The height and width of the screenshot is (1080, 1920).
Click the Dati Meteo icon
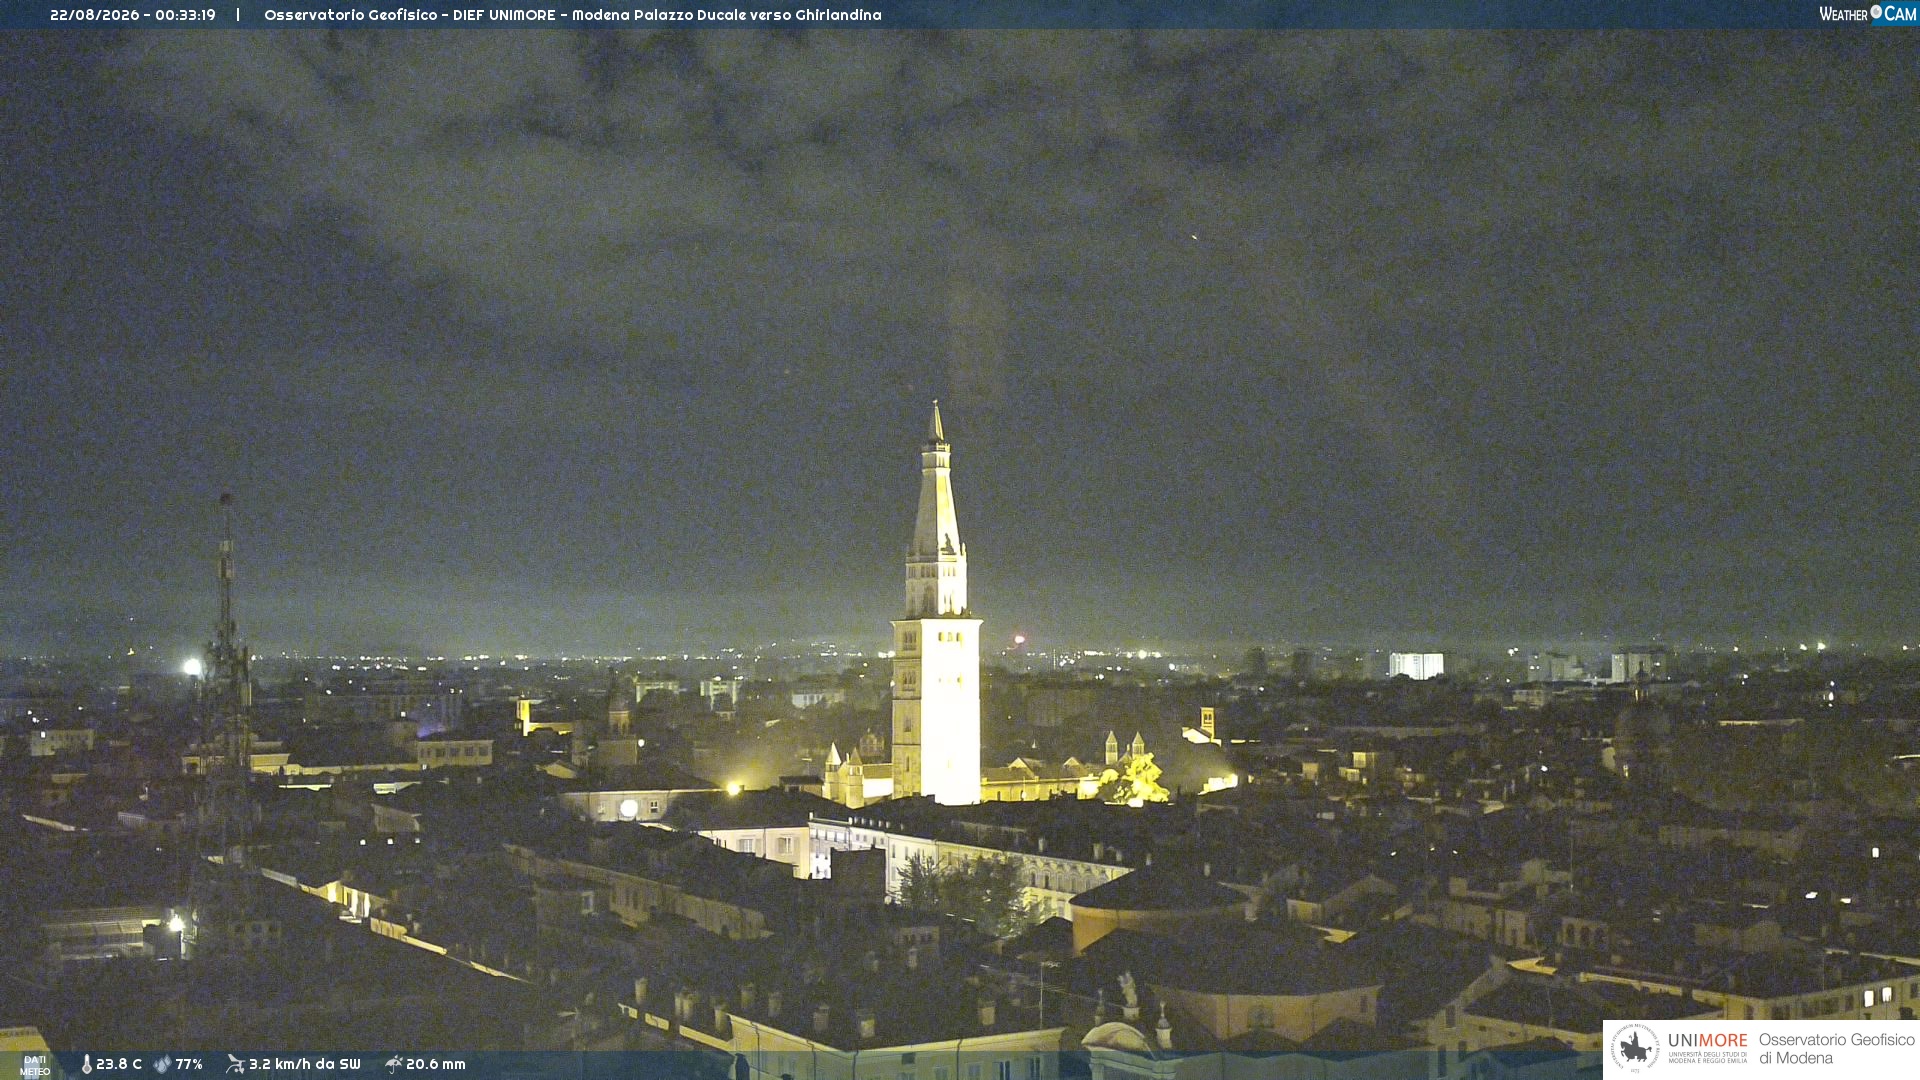click(35, 1065)
